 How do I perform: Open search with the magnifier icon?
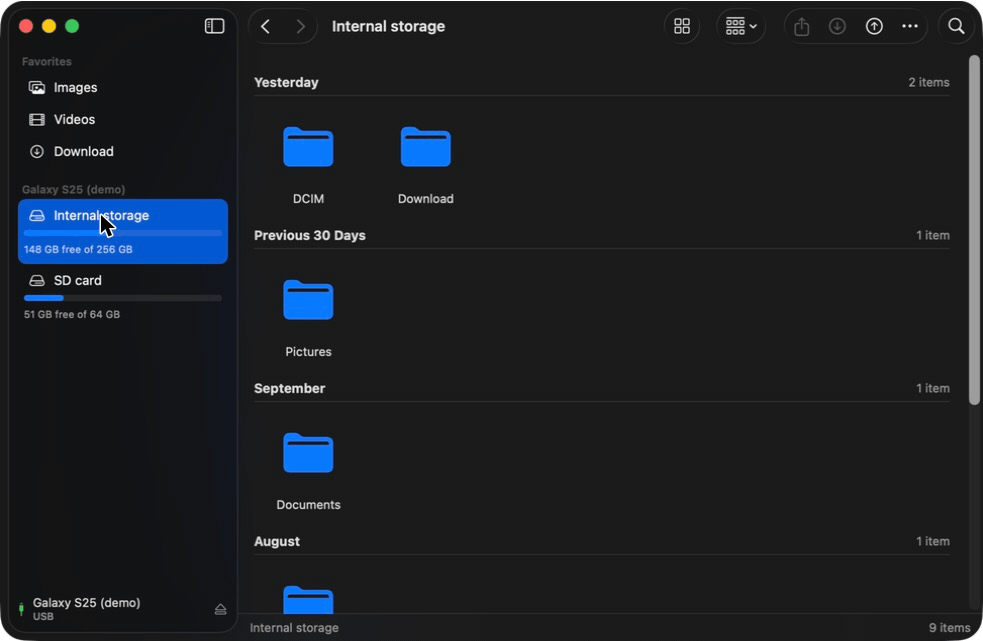tap(956, 26)
